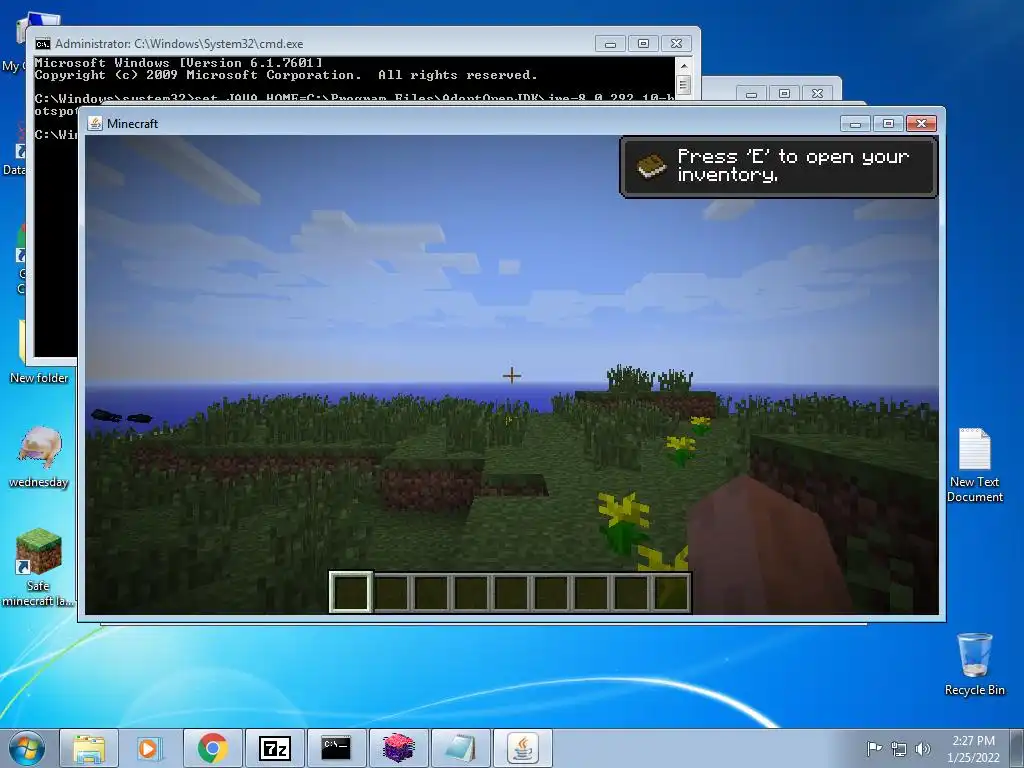Select the New Text Document desktop icon

(974, 465)
